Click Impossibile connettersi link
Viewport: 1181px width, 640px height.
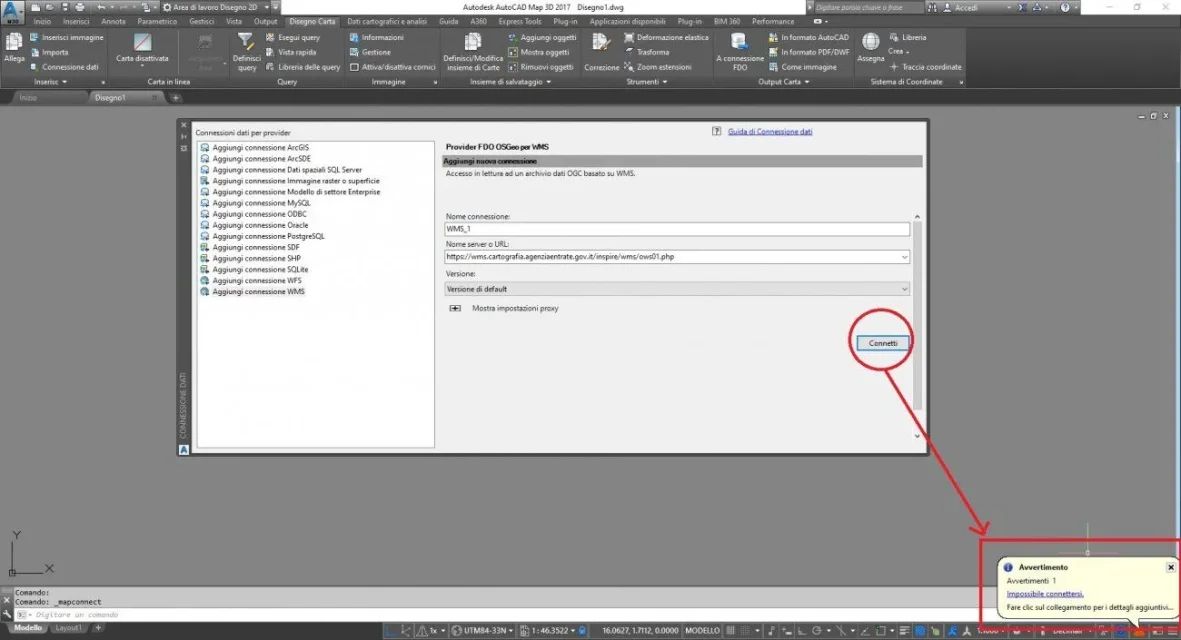(1045, 594)
